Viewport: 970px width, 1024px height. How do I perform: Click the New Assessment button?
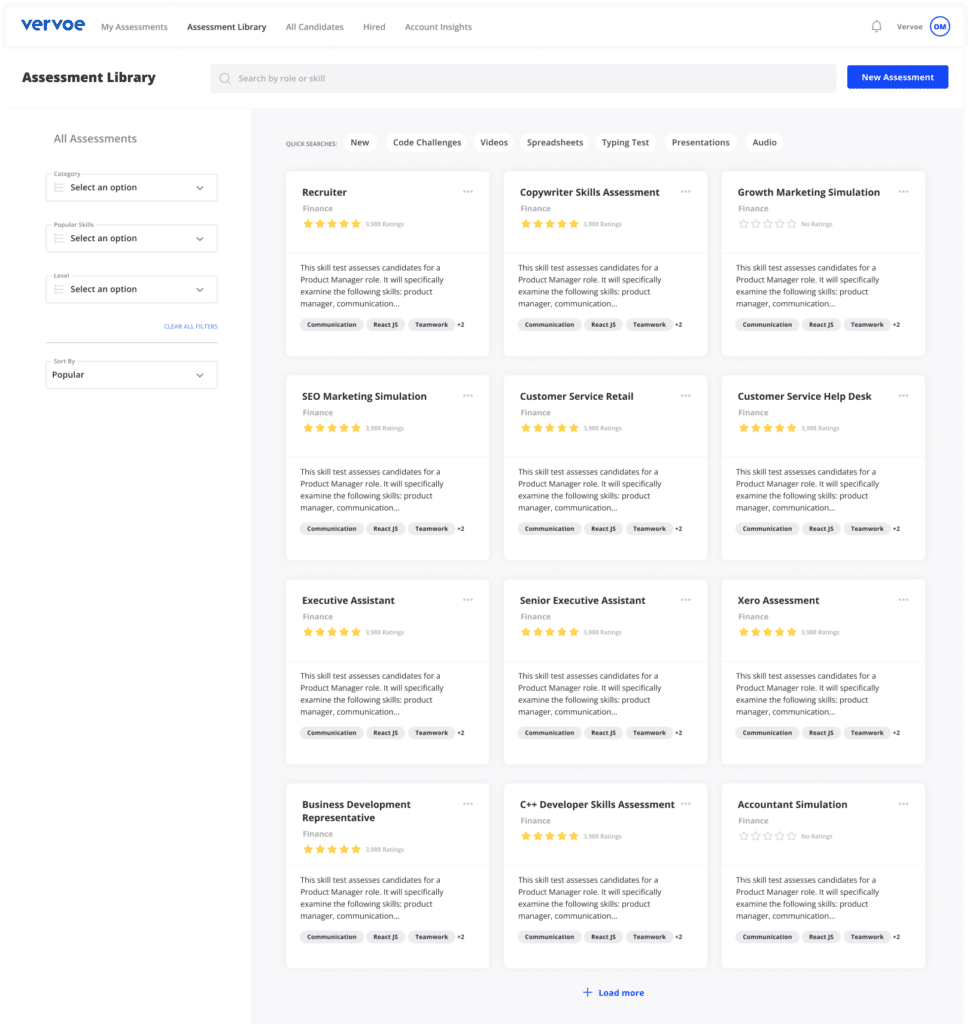[897, 77]
